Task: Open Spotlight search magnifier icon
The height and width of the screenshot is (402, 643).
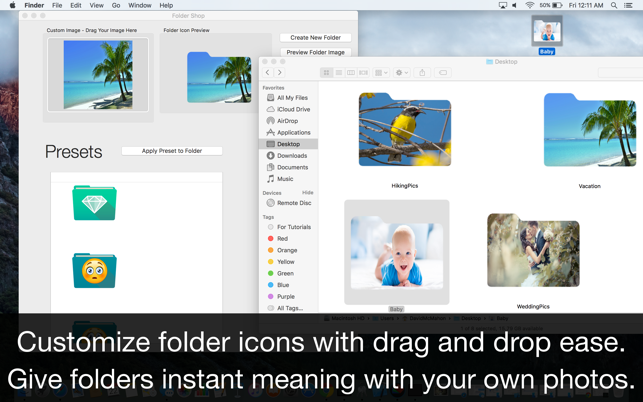Action: pyautogui.click(x=613, y=5)
